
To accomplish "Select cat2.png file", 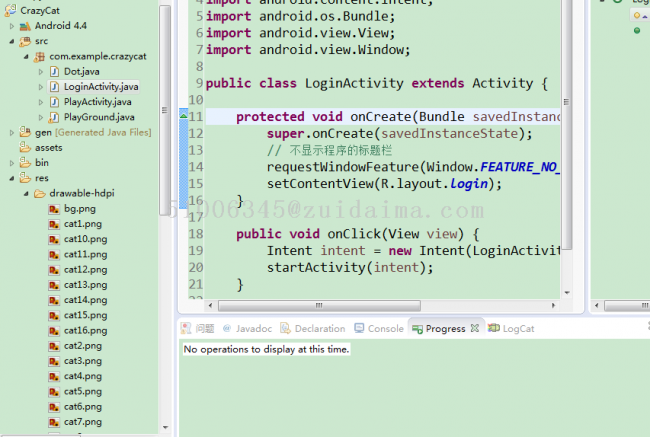I will pos(82,346).
